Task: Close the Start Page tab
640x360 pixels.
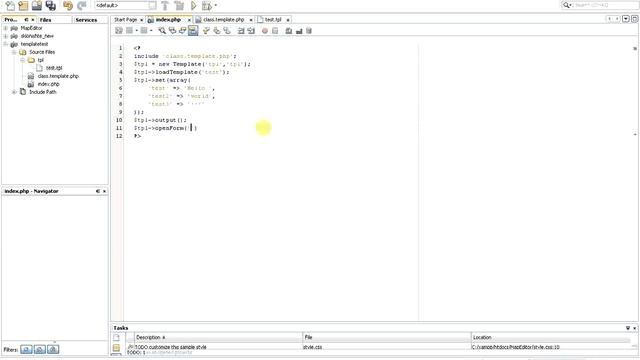Action: 141,20
